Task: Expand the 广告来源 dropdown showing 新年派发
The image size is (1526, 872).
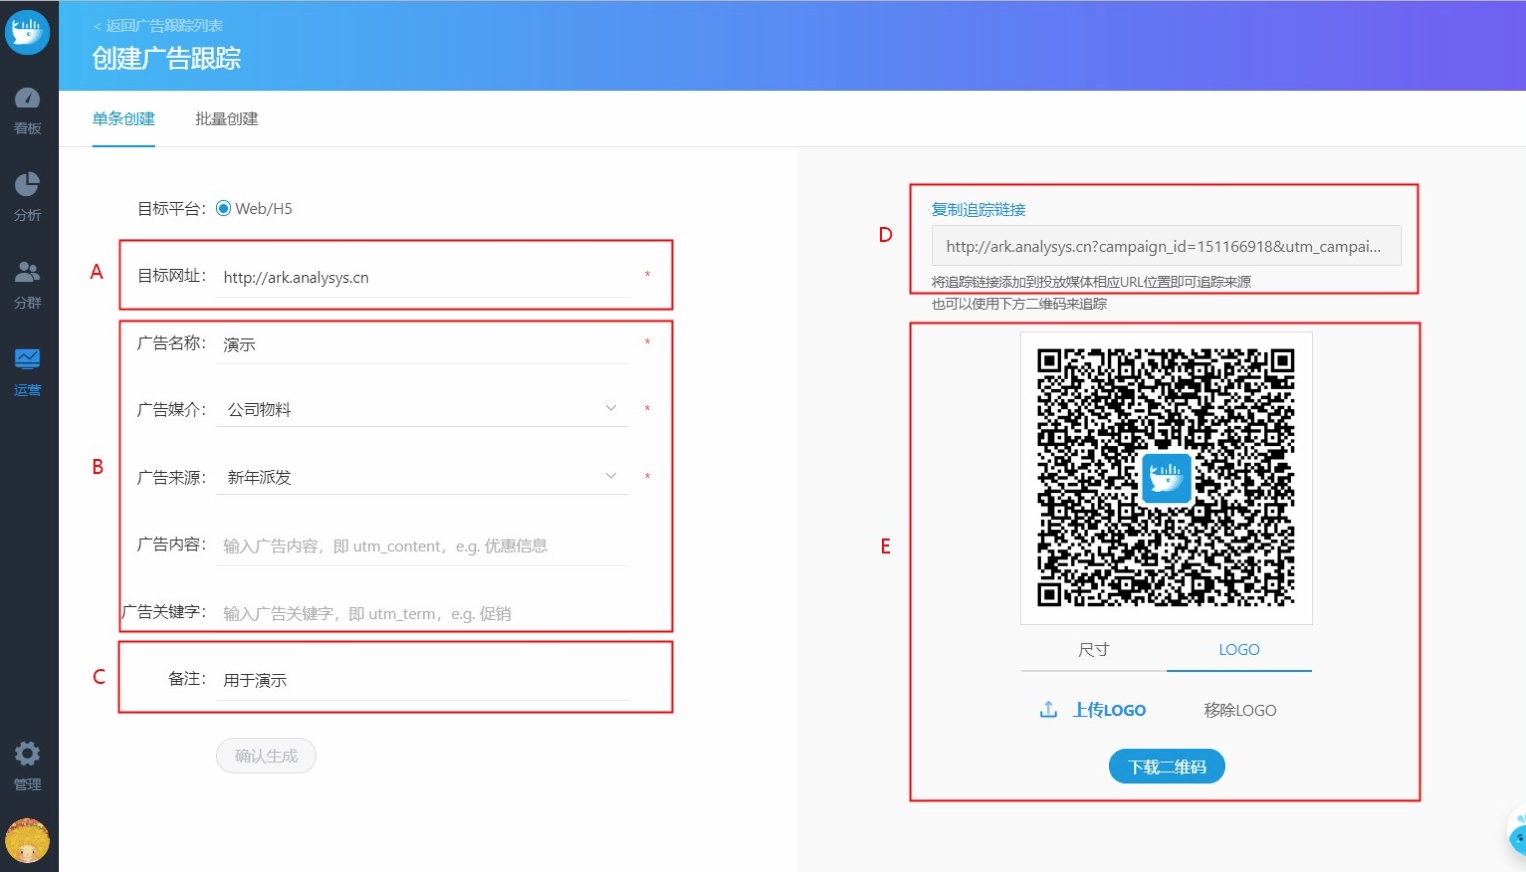Action: tap(423, 477)
